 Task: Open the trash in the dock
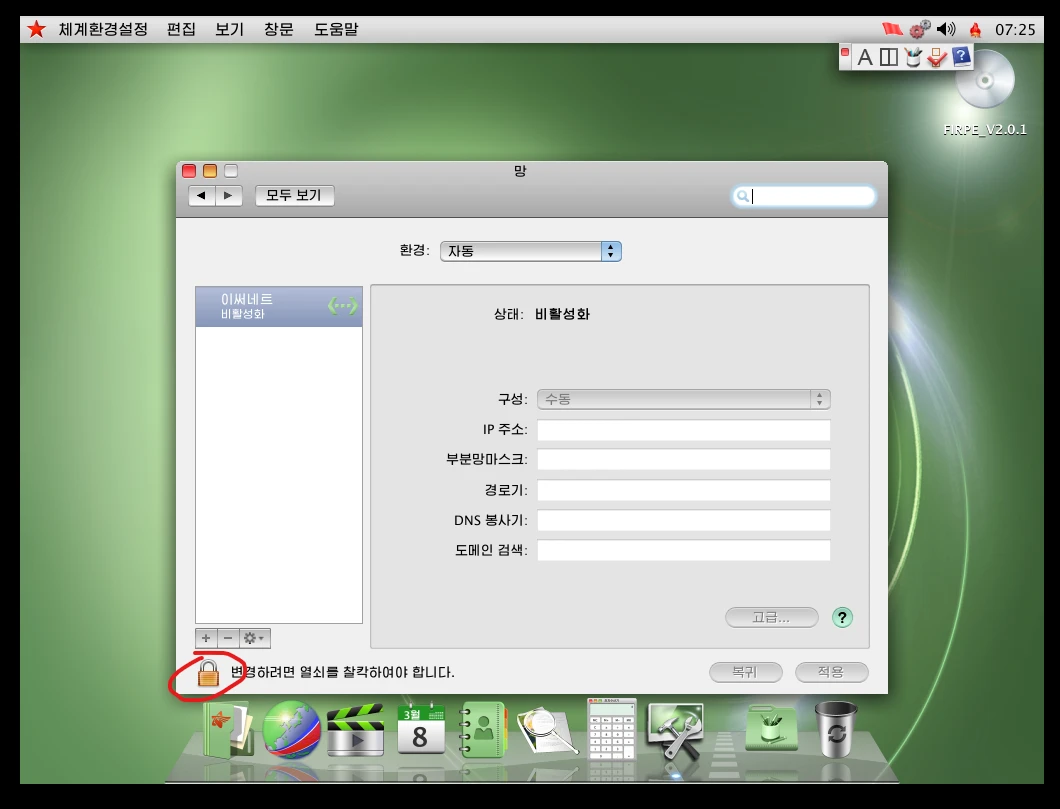tap(833, 729)
